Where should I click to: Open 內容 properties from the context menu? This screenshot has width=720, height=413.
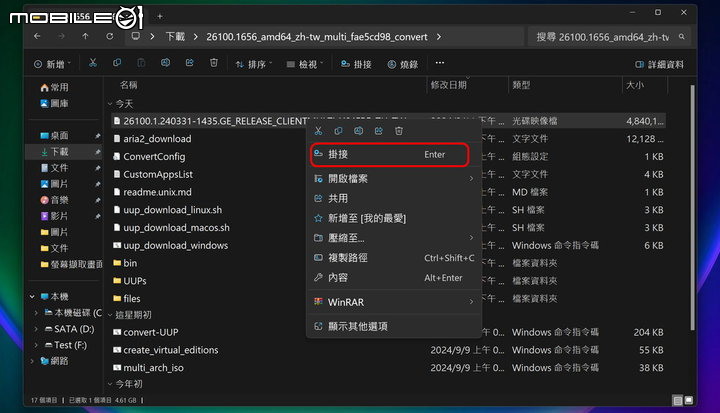[394, 277]
